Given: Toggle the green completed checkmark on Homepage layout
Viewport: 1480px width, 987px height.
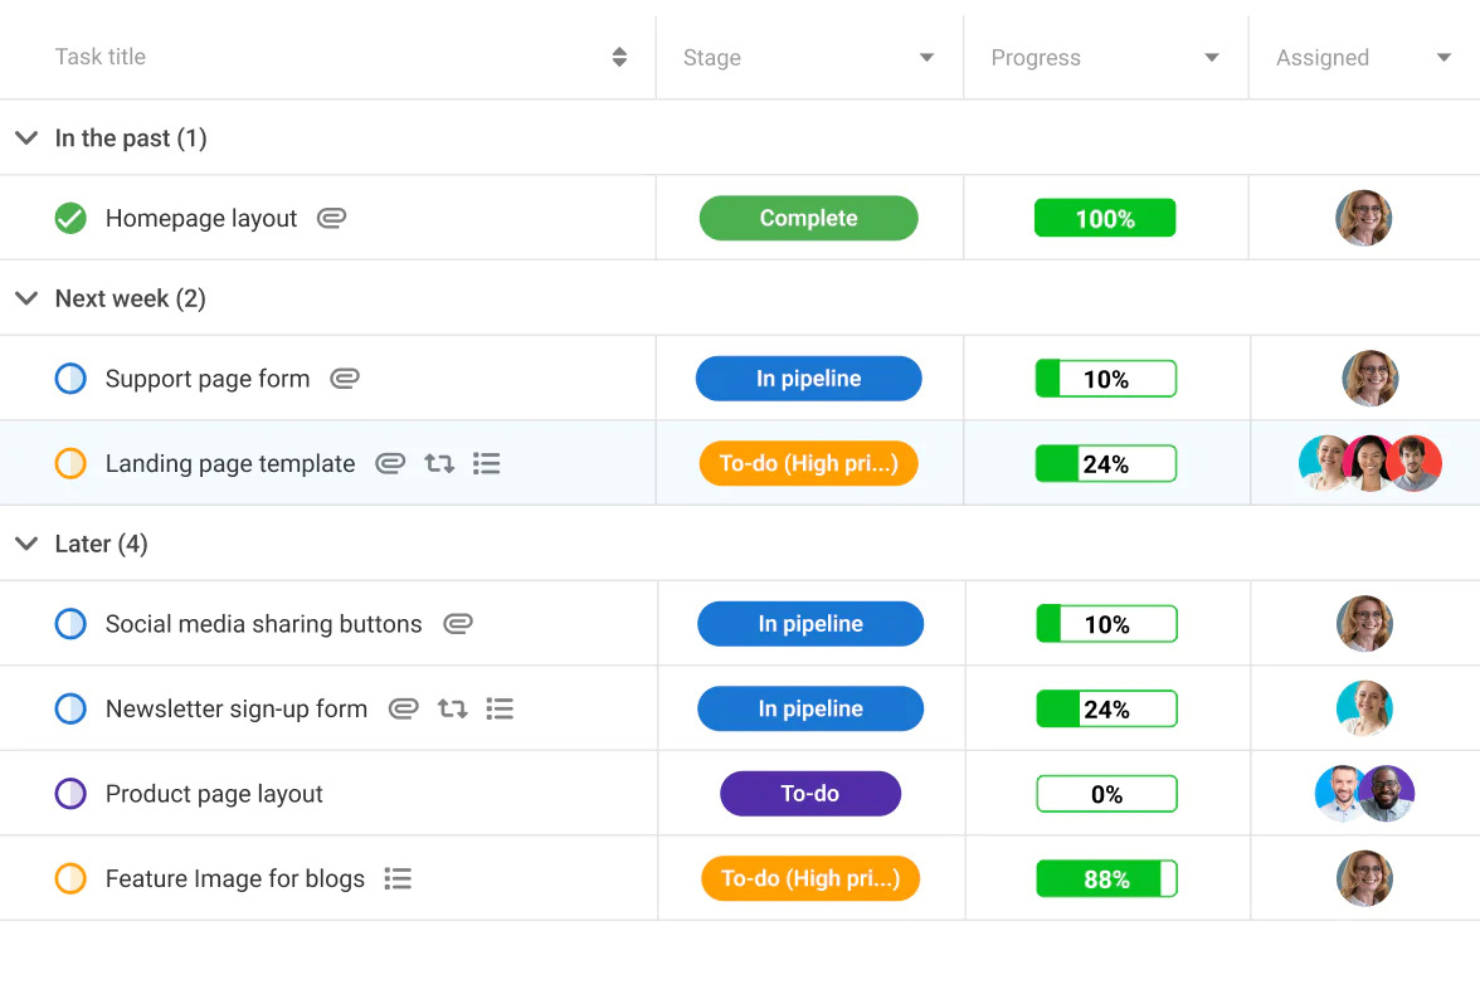Looking at the screenshot, I should [x=70, y=218].
